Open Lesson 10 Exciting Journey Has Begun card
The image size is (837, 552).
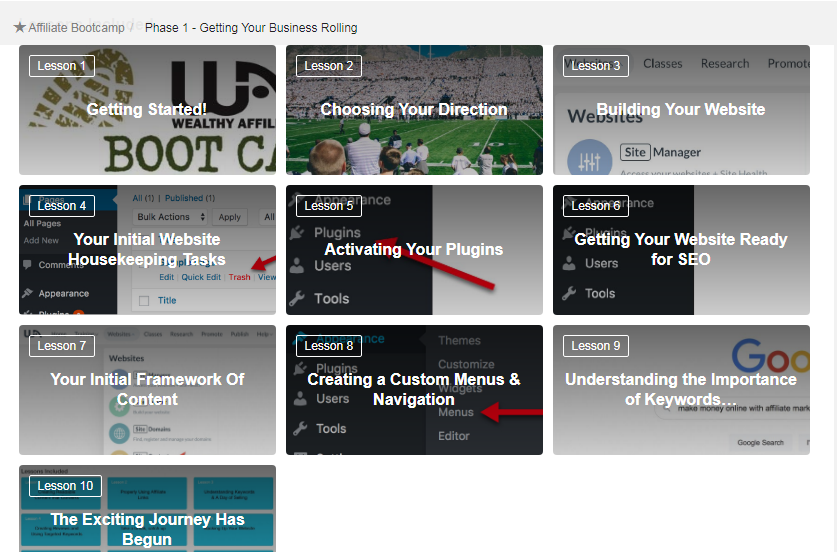(147, 508)
